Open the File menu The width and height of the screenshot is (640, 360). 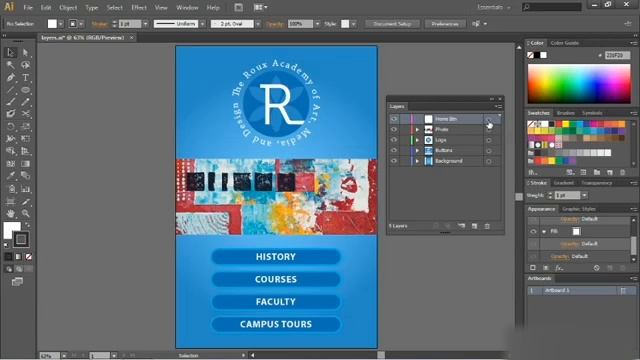pyautogui.click(x=28, y=7)
